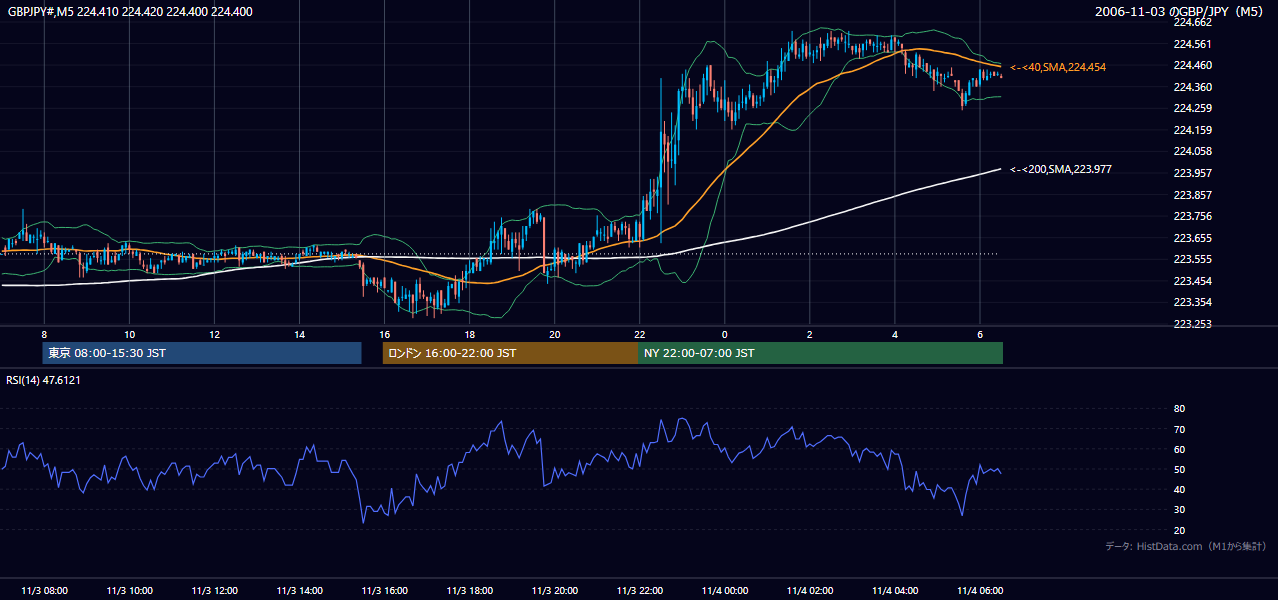Screen dimensions: 1278x600
Task: Click price level 223.957 on price axis
Action: 1192,173
